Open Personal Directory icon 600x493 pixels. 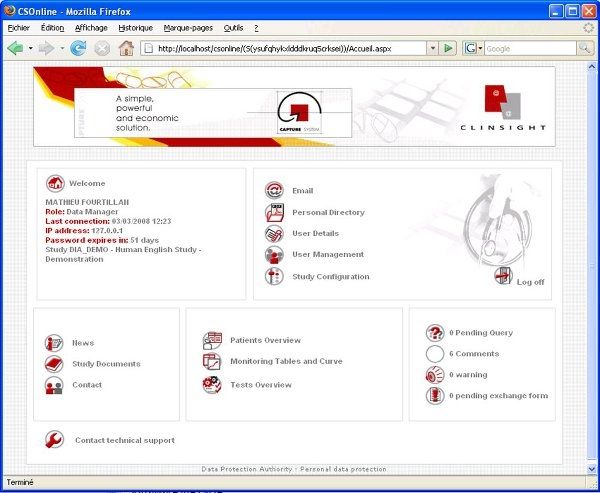274,212
